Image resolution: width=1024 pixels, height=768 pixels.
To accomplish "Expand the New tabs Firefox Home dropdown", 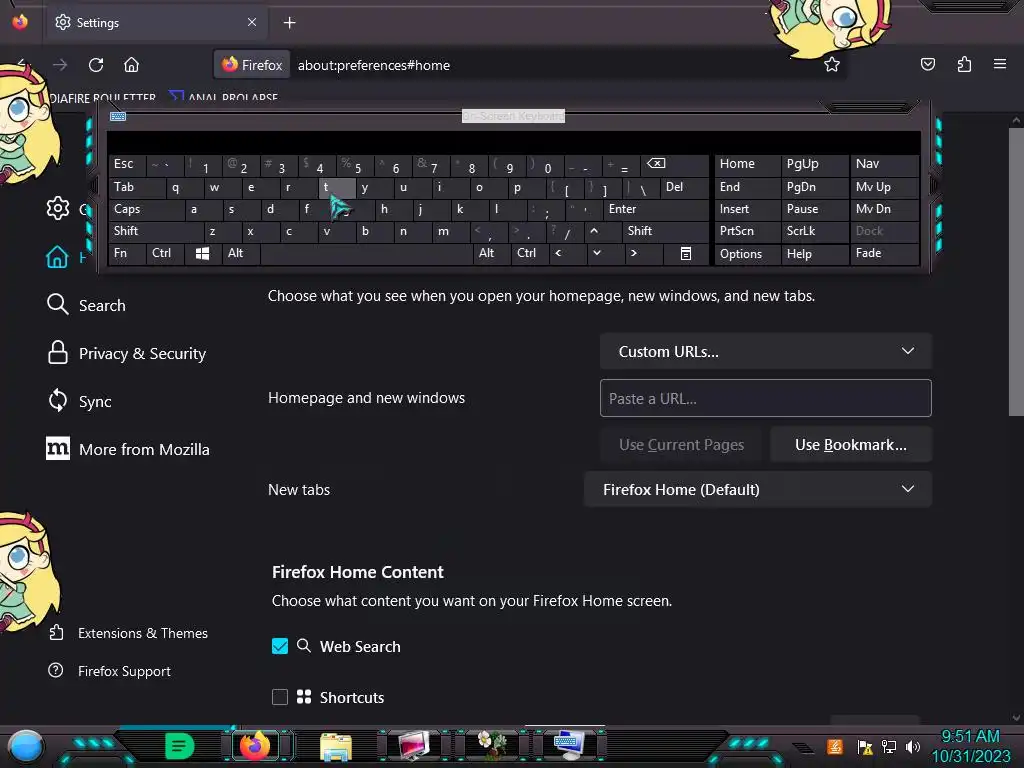I will 758,489.
